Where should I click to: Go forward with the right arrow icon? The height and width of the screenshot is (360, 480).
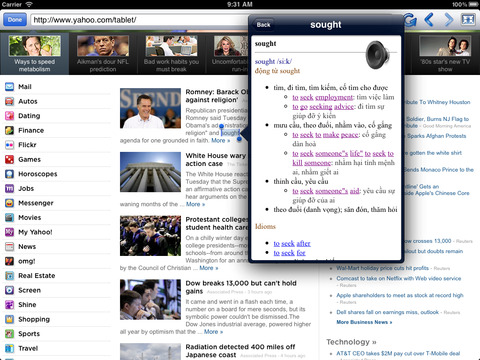(x=449, y=20)
